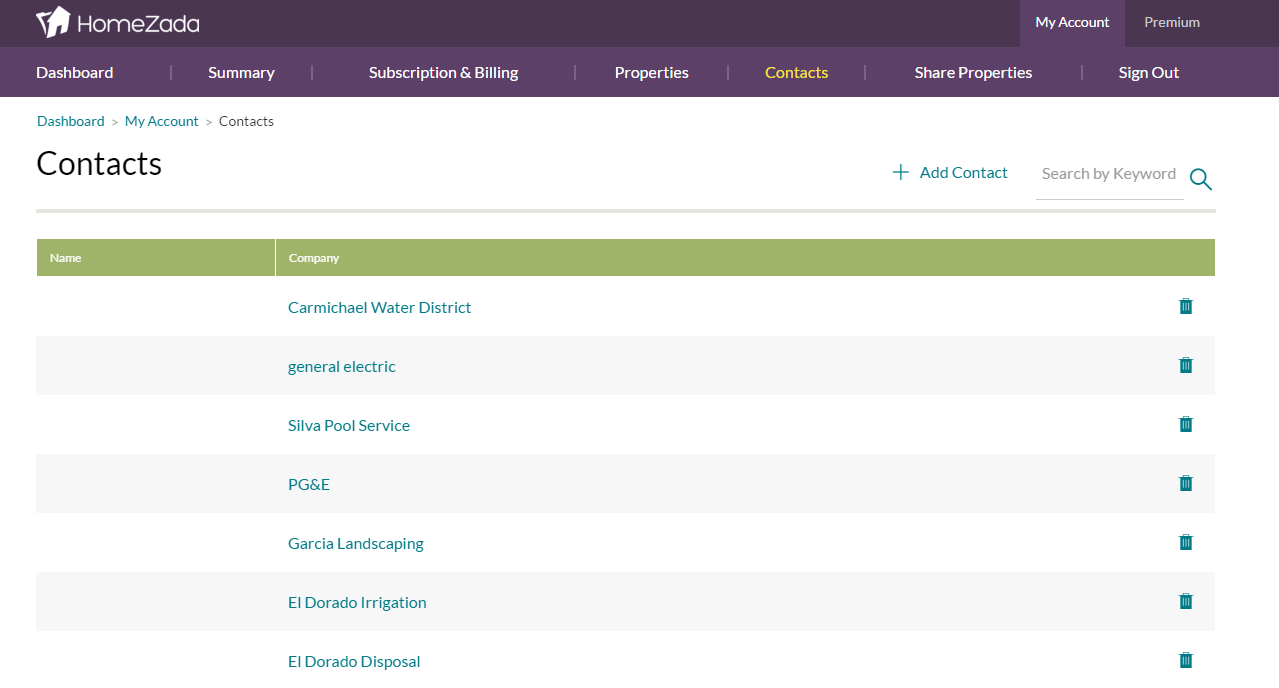The image size is (1279, 688).
Task: Delete the Garcia Landscaping contact
Action: (1186, 542)
